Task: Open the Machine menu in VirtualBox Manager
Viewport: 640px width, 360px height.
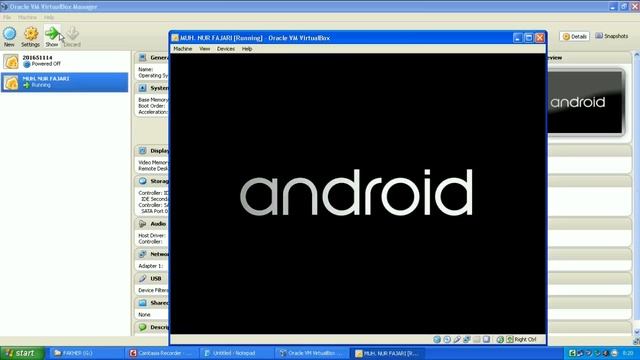Action: (27, 18)
